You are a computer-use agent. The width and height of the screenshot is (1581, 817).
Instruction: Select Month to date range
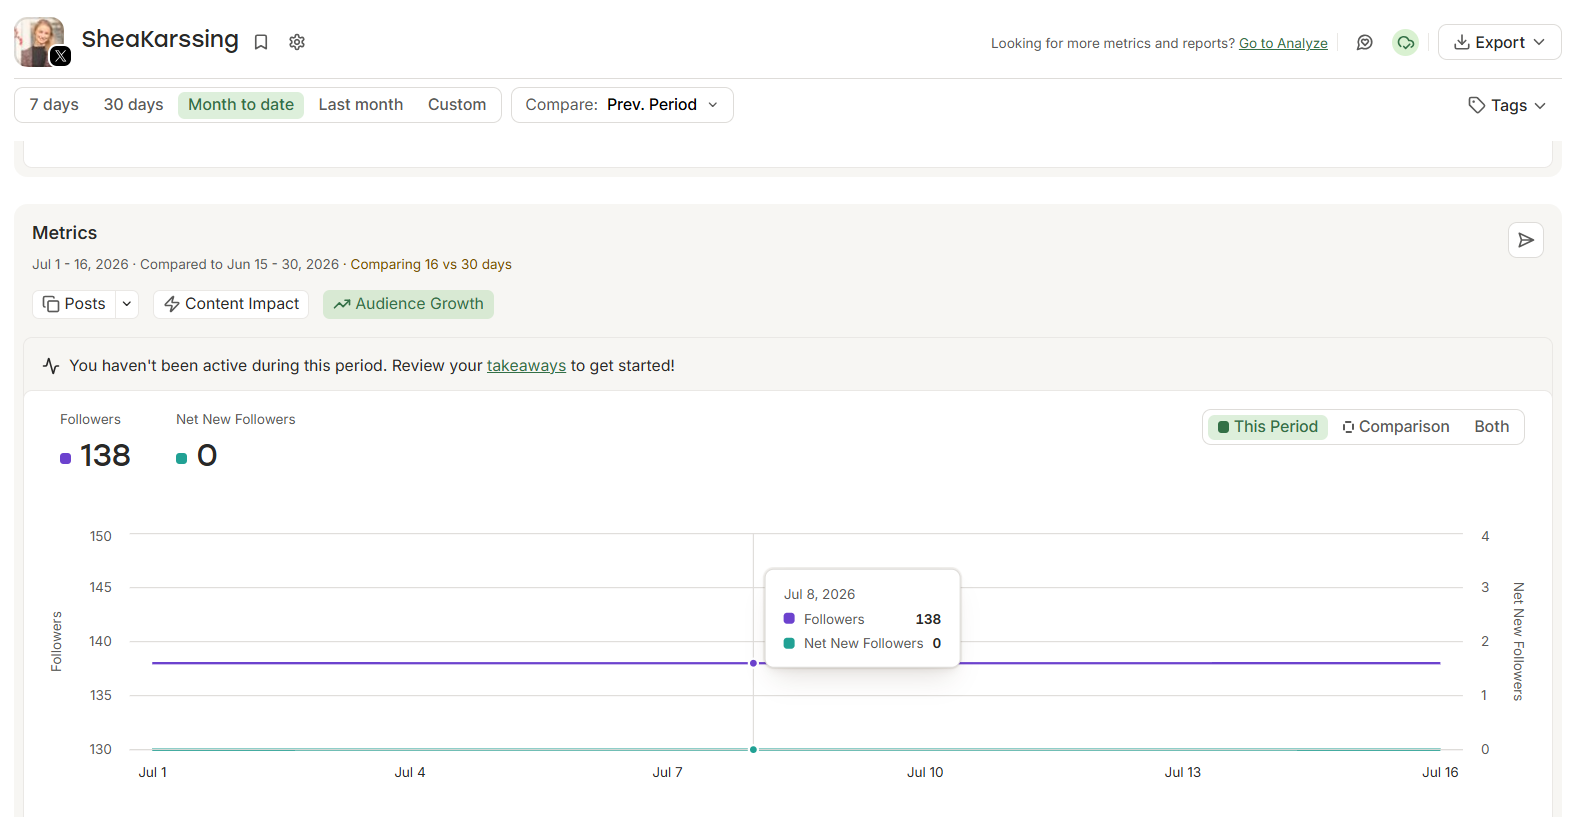(x=241, y=105)
